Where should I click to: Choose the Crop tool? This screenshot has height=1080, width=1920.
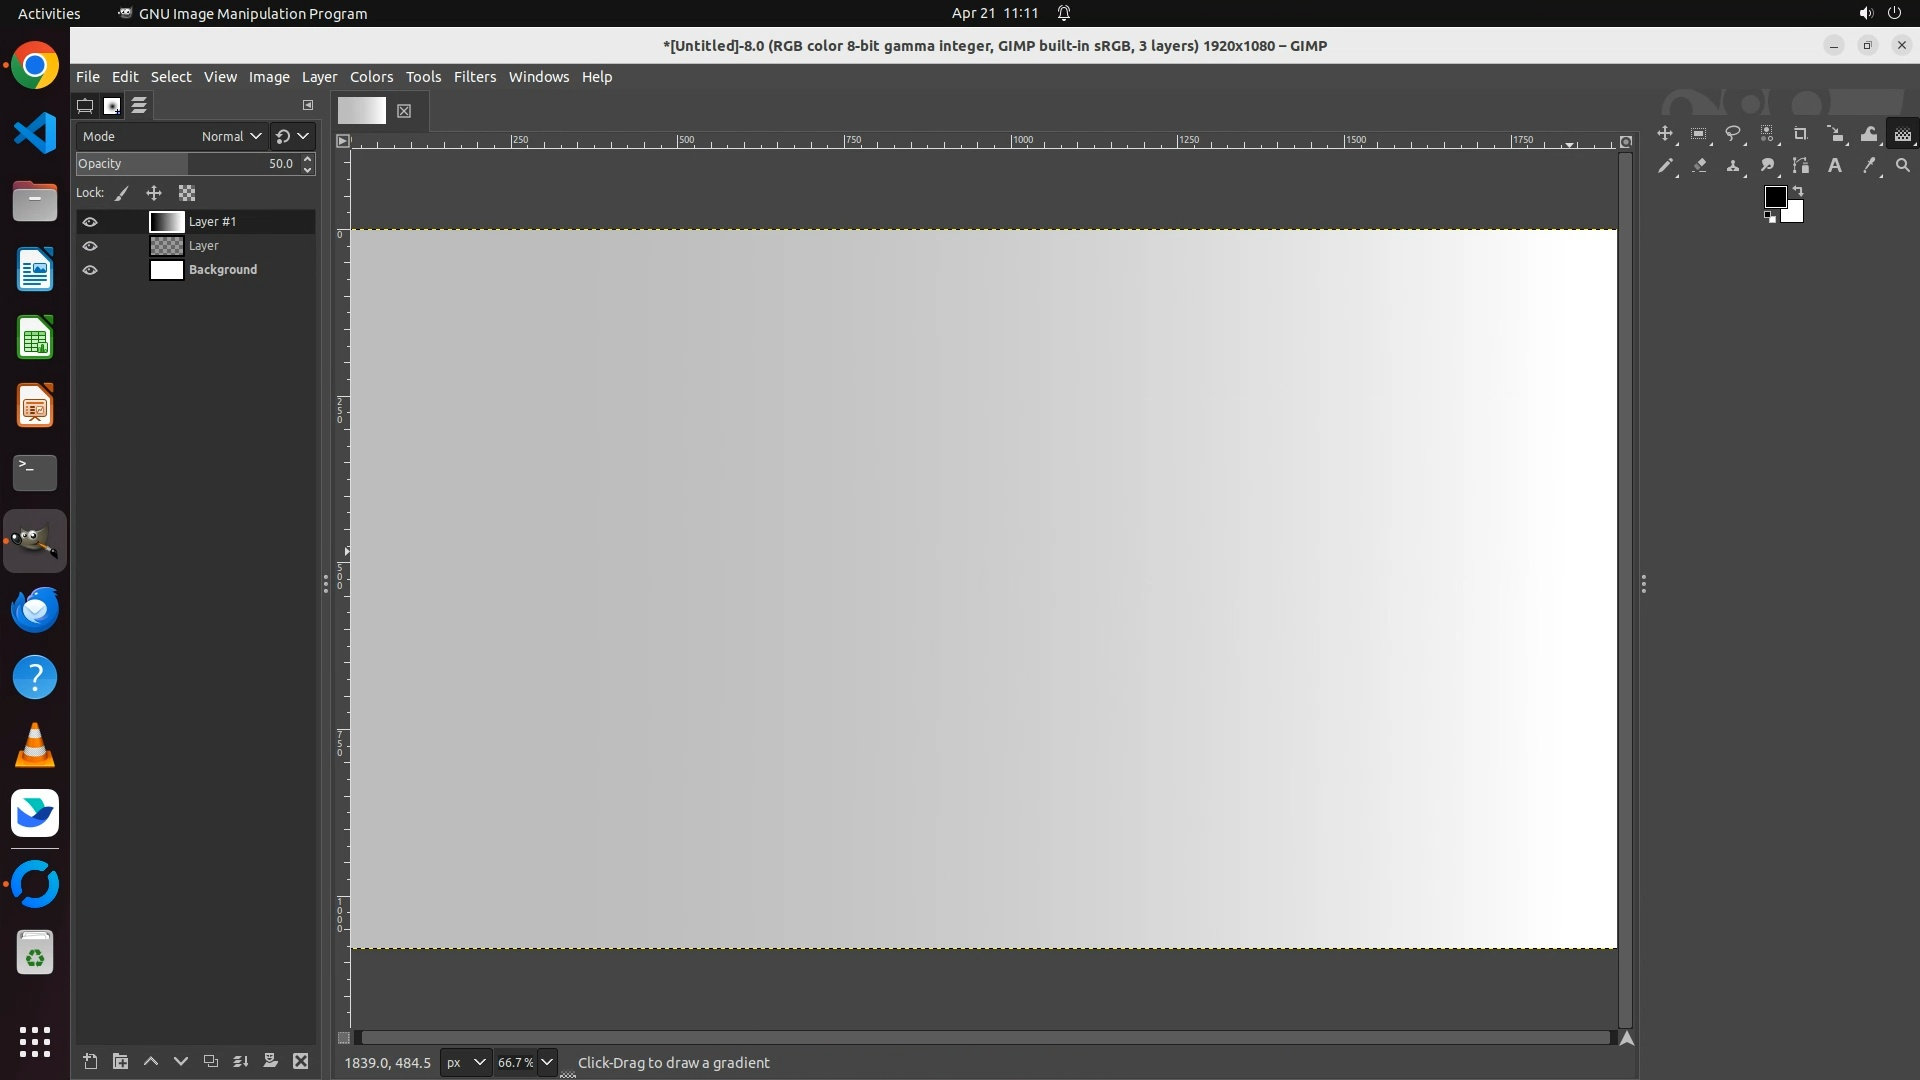[x=1800, y=134]
